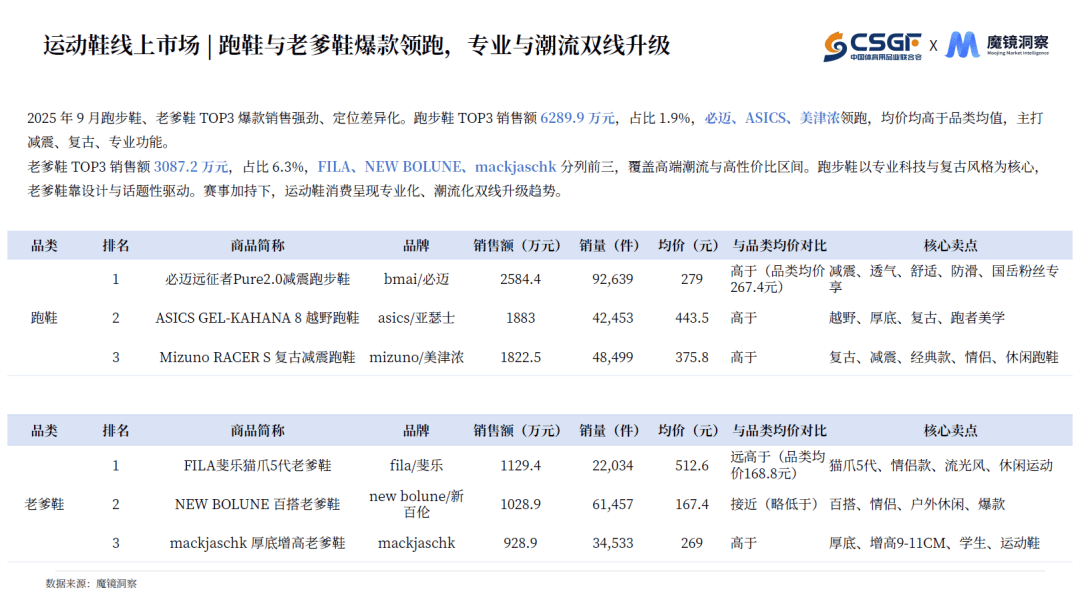Viewport: 1080px width, 606px height.
Task: Click brand cell mackjaschk in 品牌 column
Action: [416, 543]
